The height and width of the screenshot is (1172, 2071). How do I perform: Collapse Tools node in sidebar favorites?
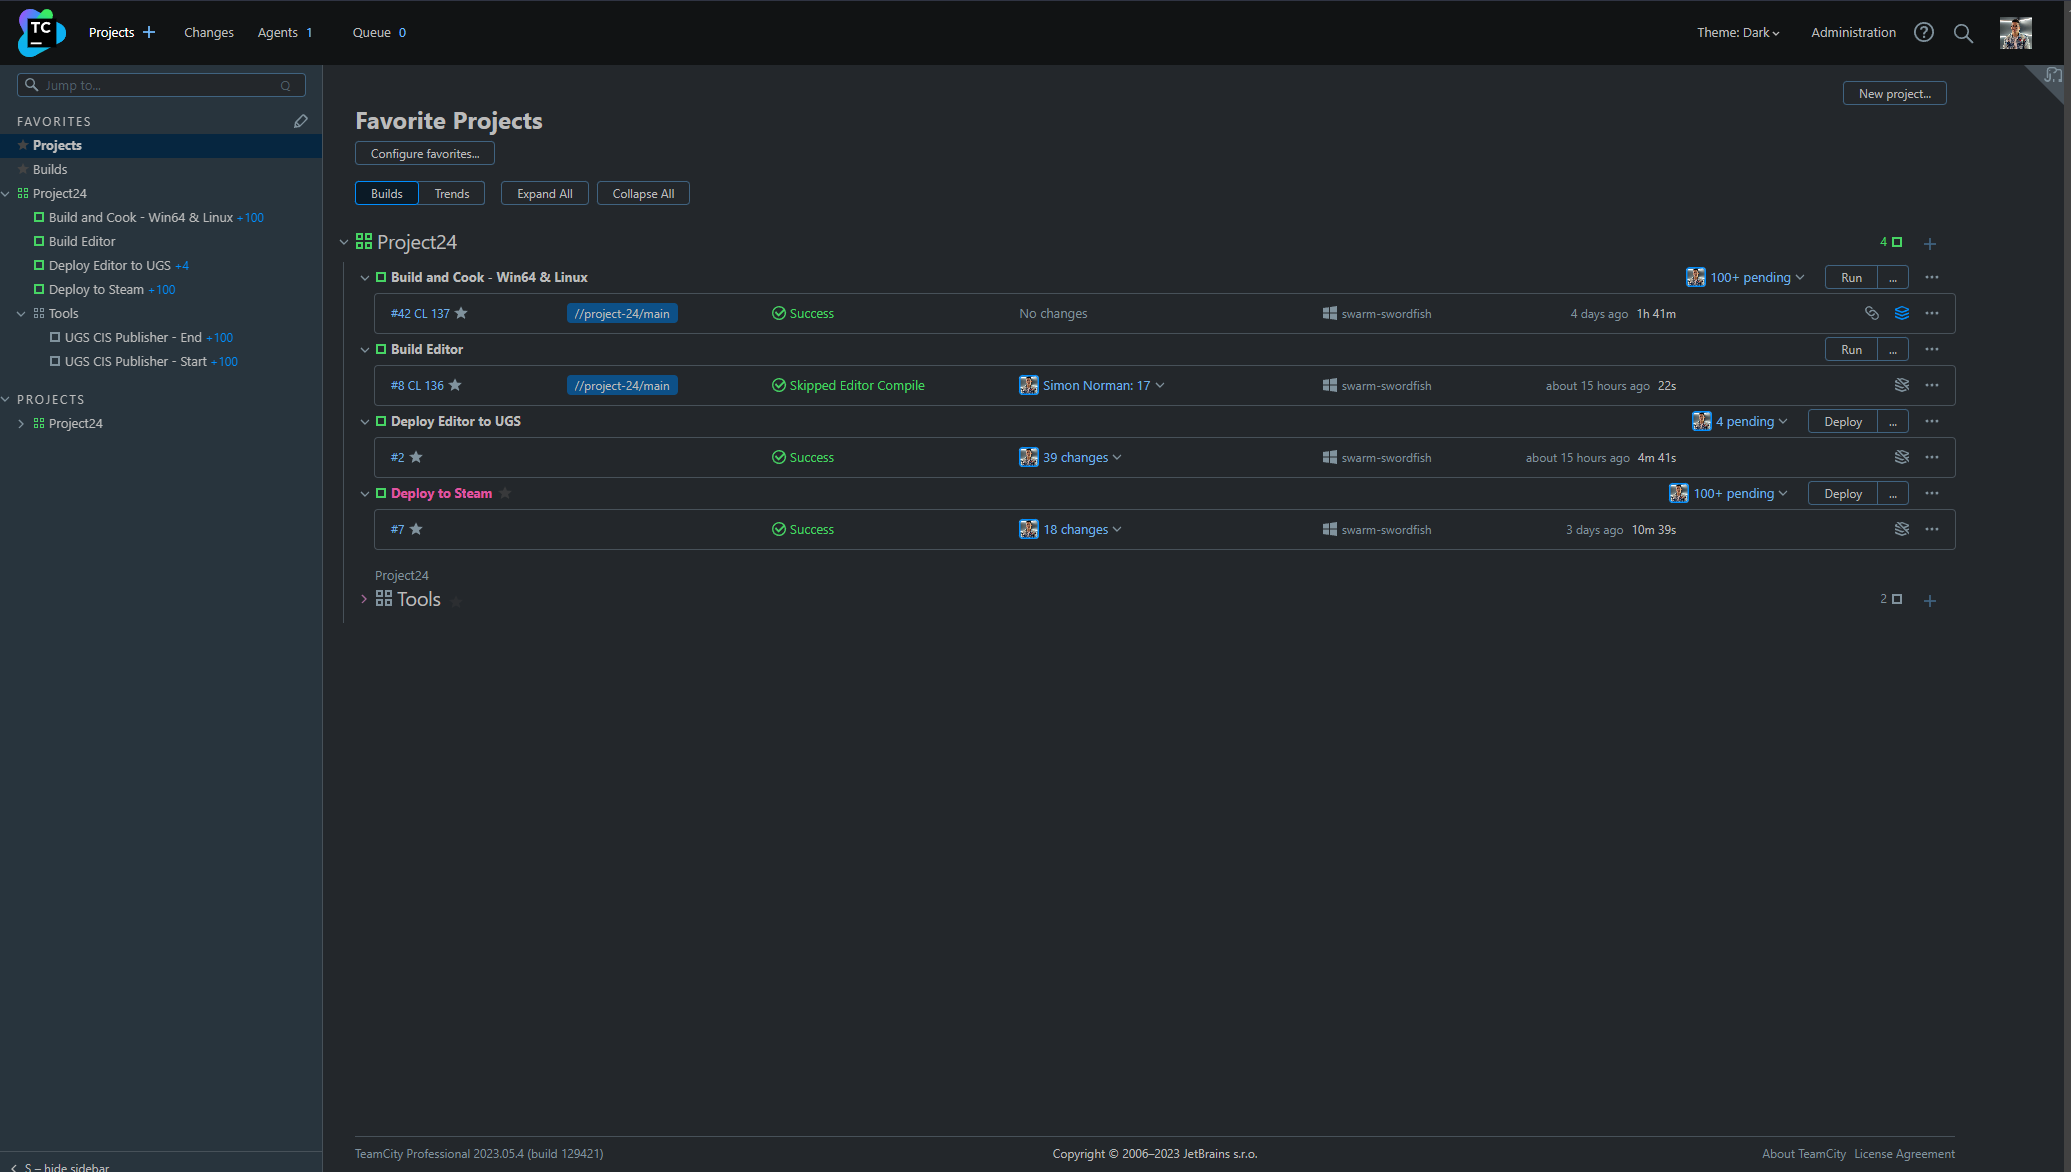pos(21,313)
